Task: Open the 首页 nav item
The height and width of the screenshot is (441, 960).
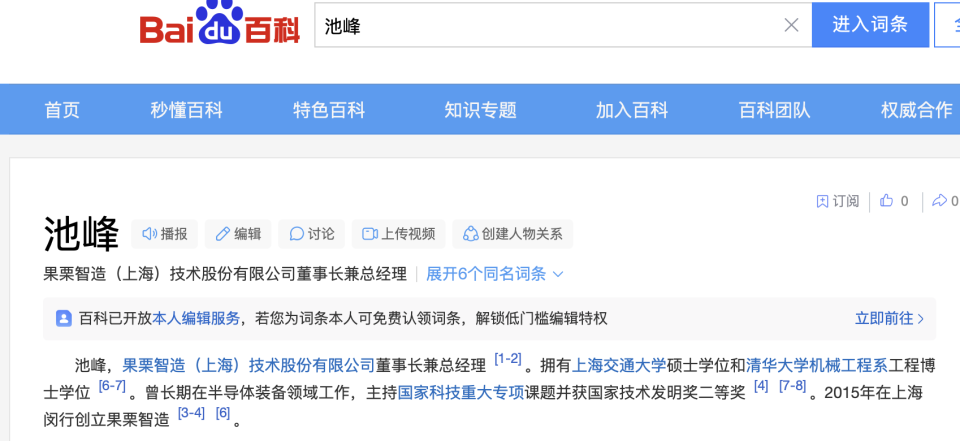Action: pos(62,110)
